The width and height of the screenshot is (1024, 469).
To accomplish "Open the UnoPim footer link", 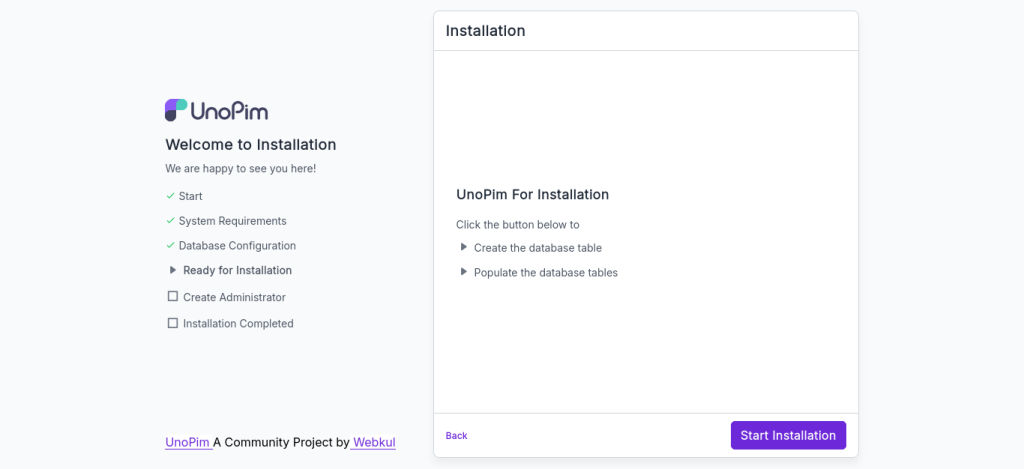I will [189, 442].
